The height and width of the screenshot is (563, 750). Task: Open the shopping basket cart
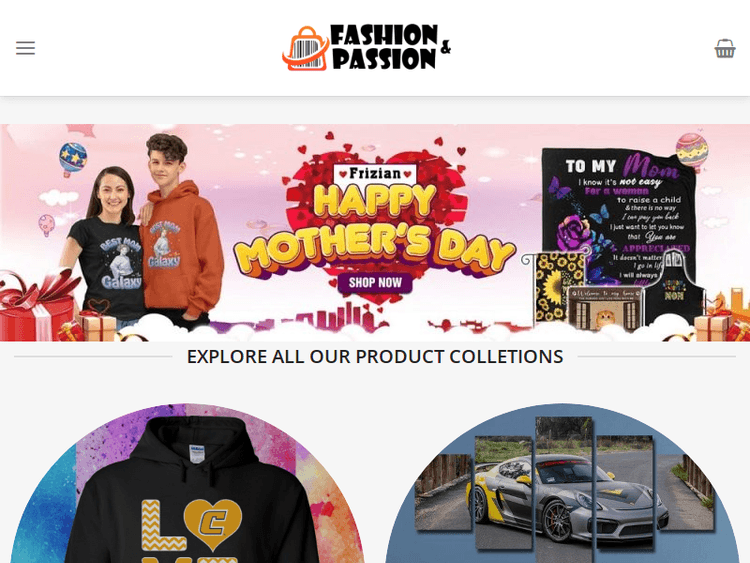pyautogui.click(x=725, y=48)
